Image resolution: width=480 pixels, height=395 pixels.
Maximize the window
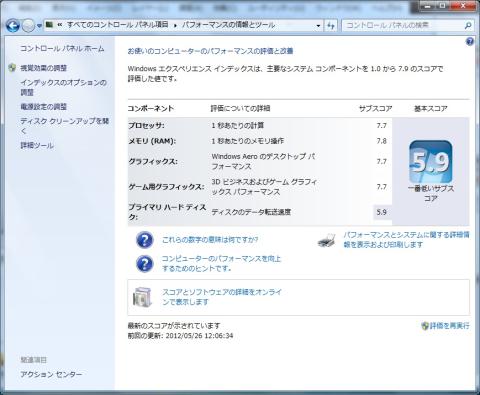(x=443, y=6)
